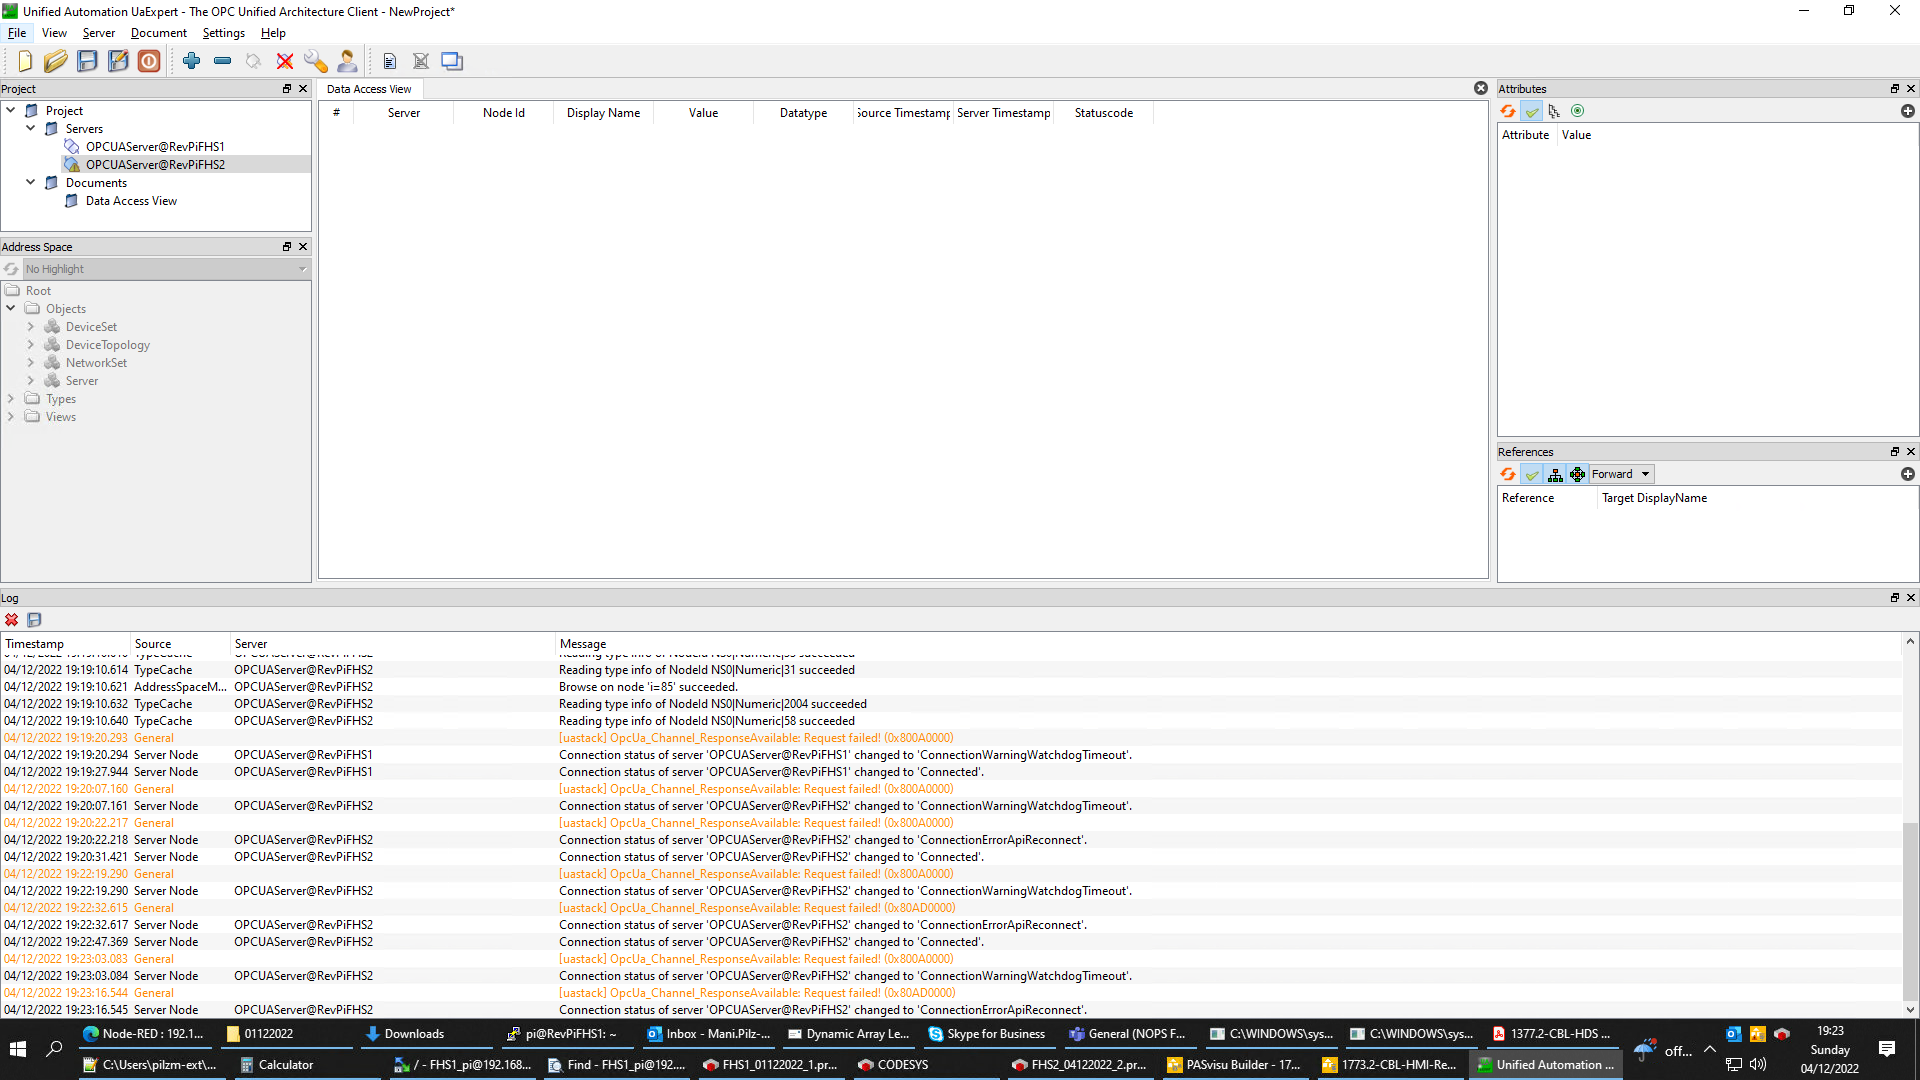Toggle the green checkmark in Attributes toolbar
The height and width of the screenshot is (1080, 1920).
(1532, 111)
